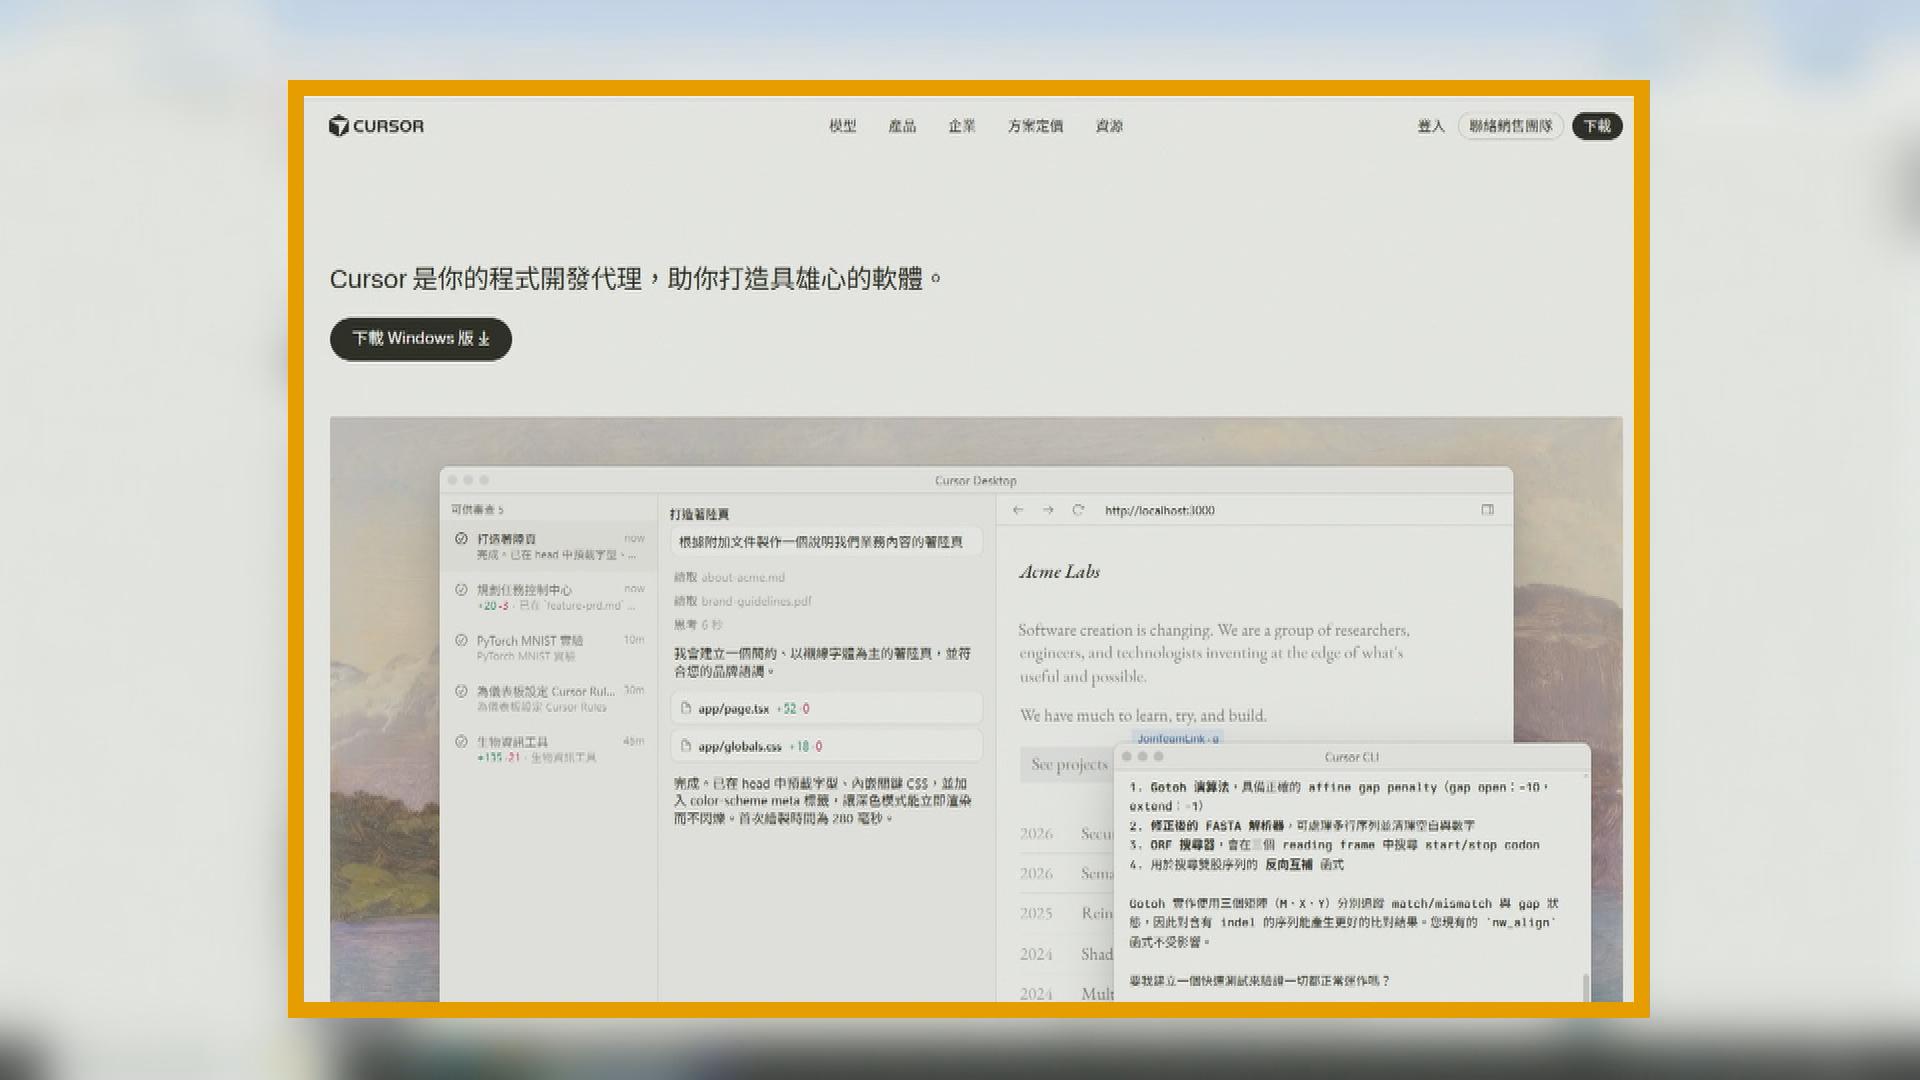Click the See projects button

(x=1068, y=765)
